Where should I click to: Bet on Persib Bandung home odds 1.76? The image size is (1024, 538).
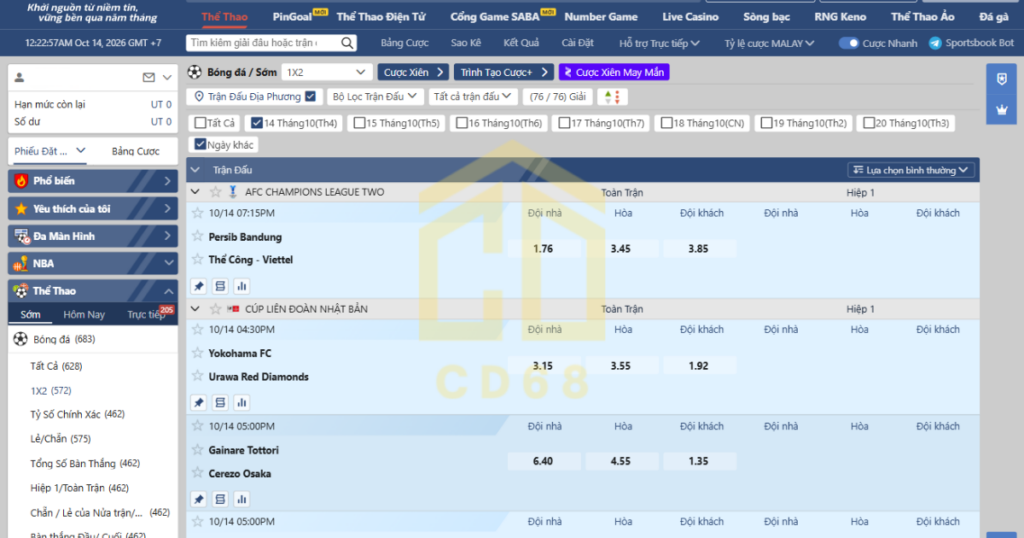[x=543, y=249]
